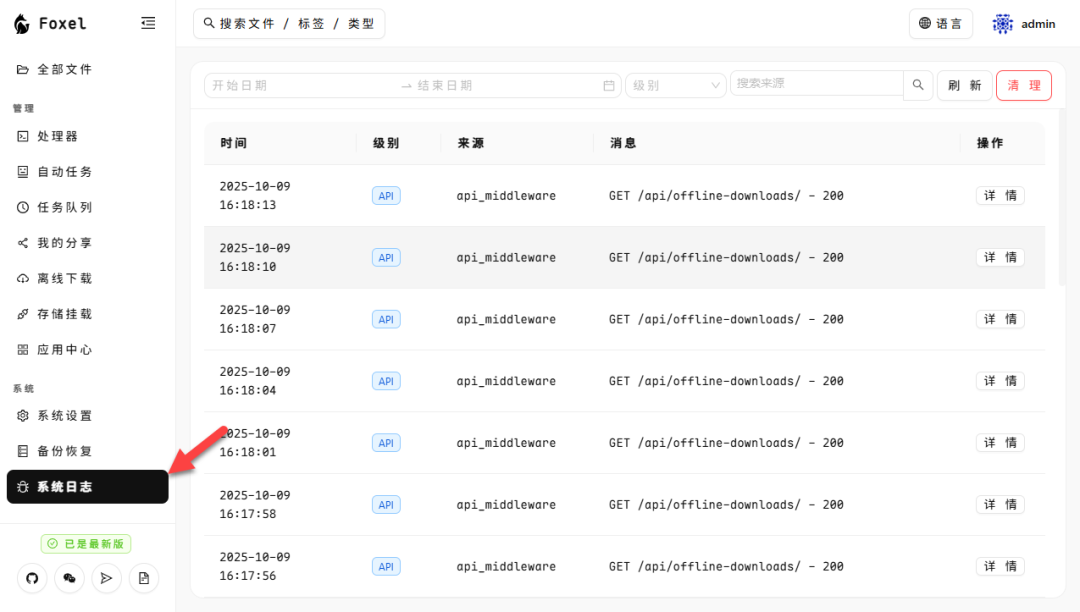Collapse the sidebar using the top-left icon

coord(148,23)
